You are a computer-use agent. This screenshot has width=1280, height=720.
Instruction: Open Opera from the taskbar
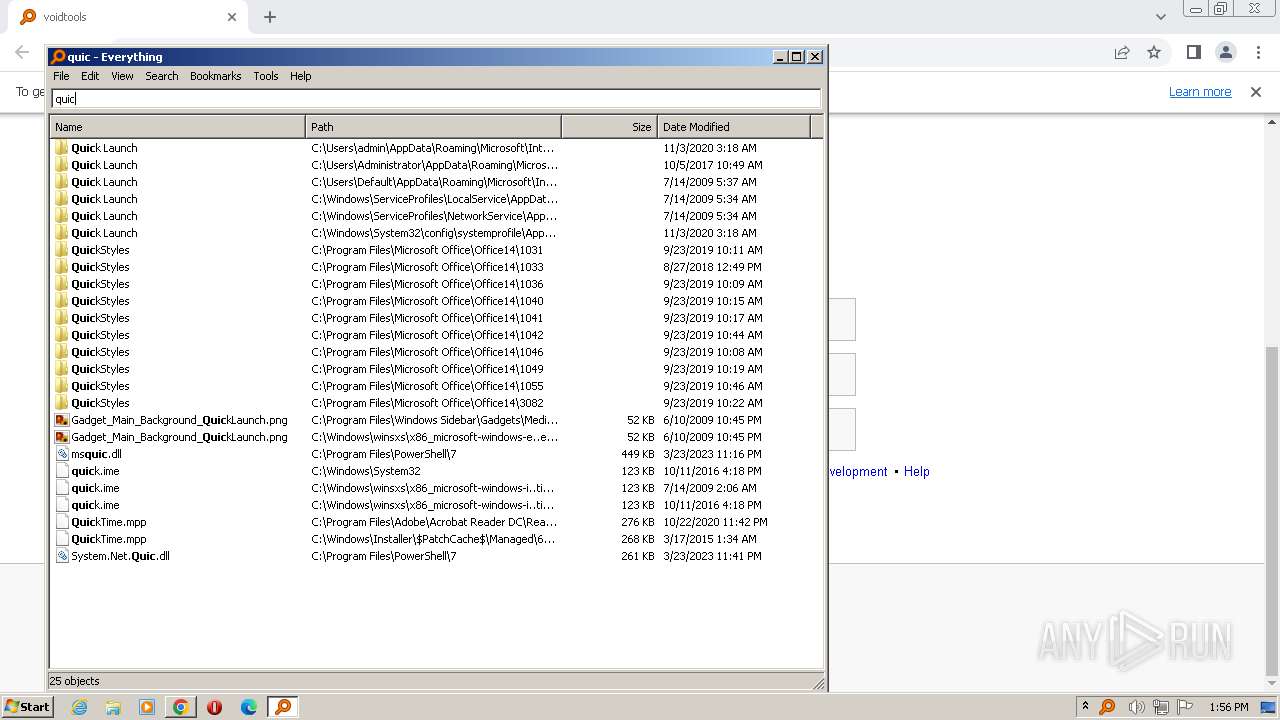(x=214, y=707)
